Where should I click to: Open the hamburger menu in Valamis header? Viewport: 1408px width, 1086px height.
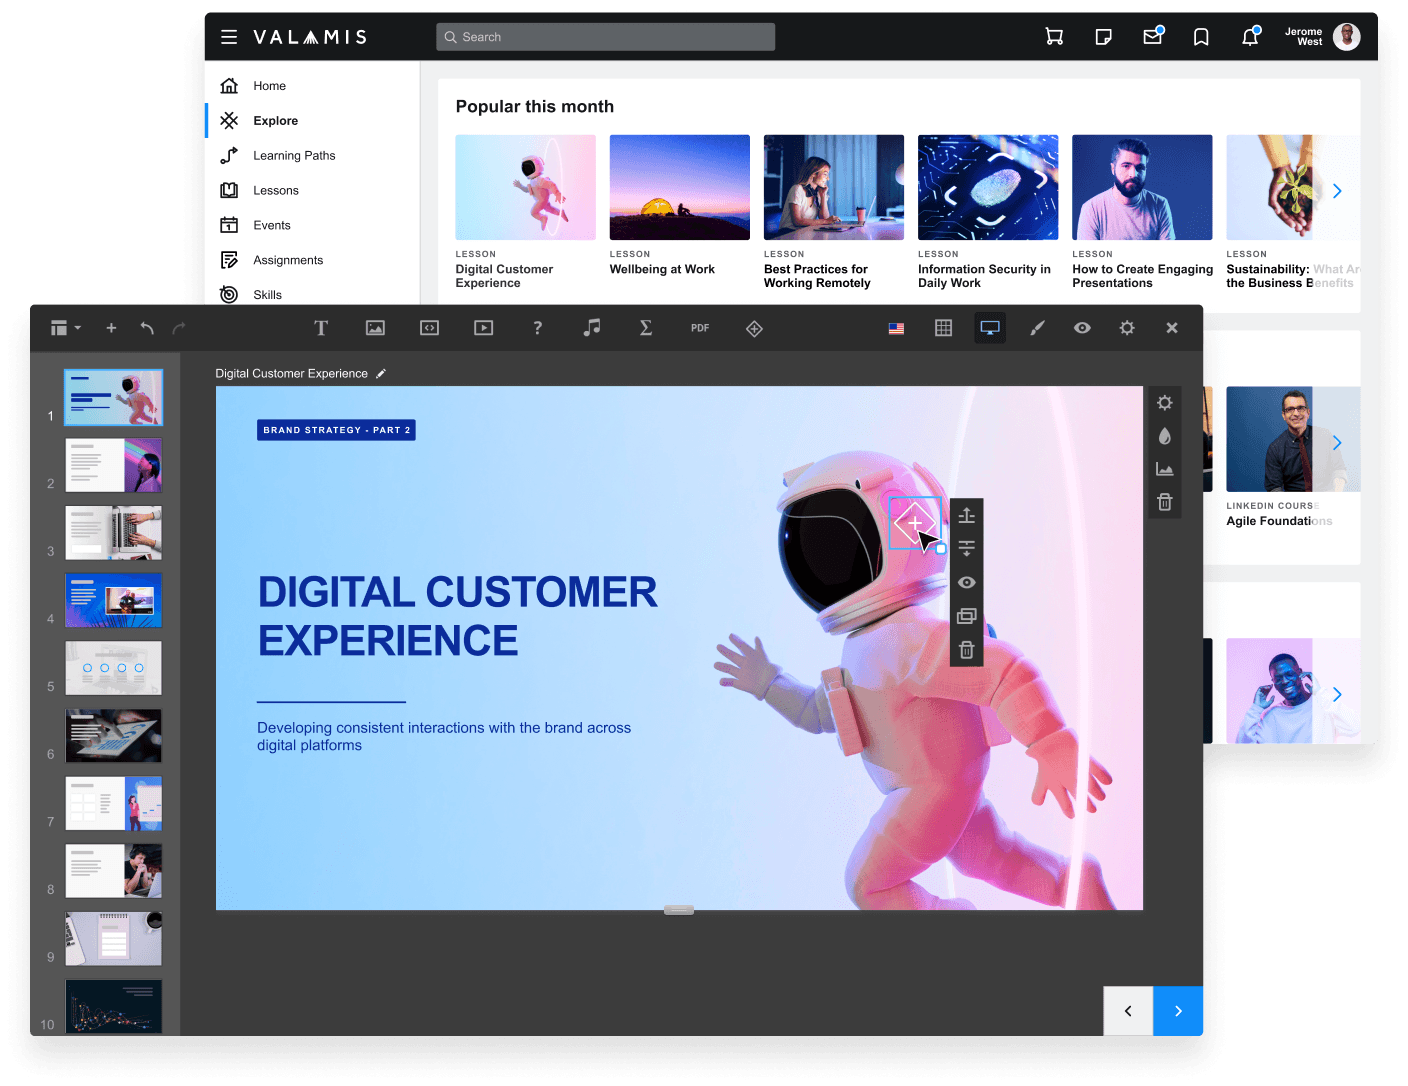click(x=229, y=37)
